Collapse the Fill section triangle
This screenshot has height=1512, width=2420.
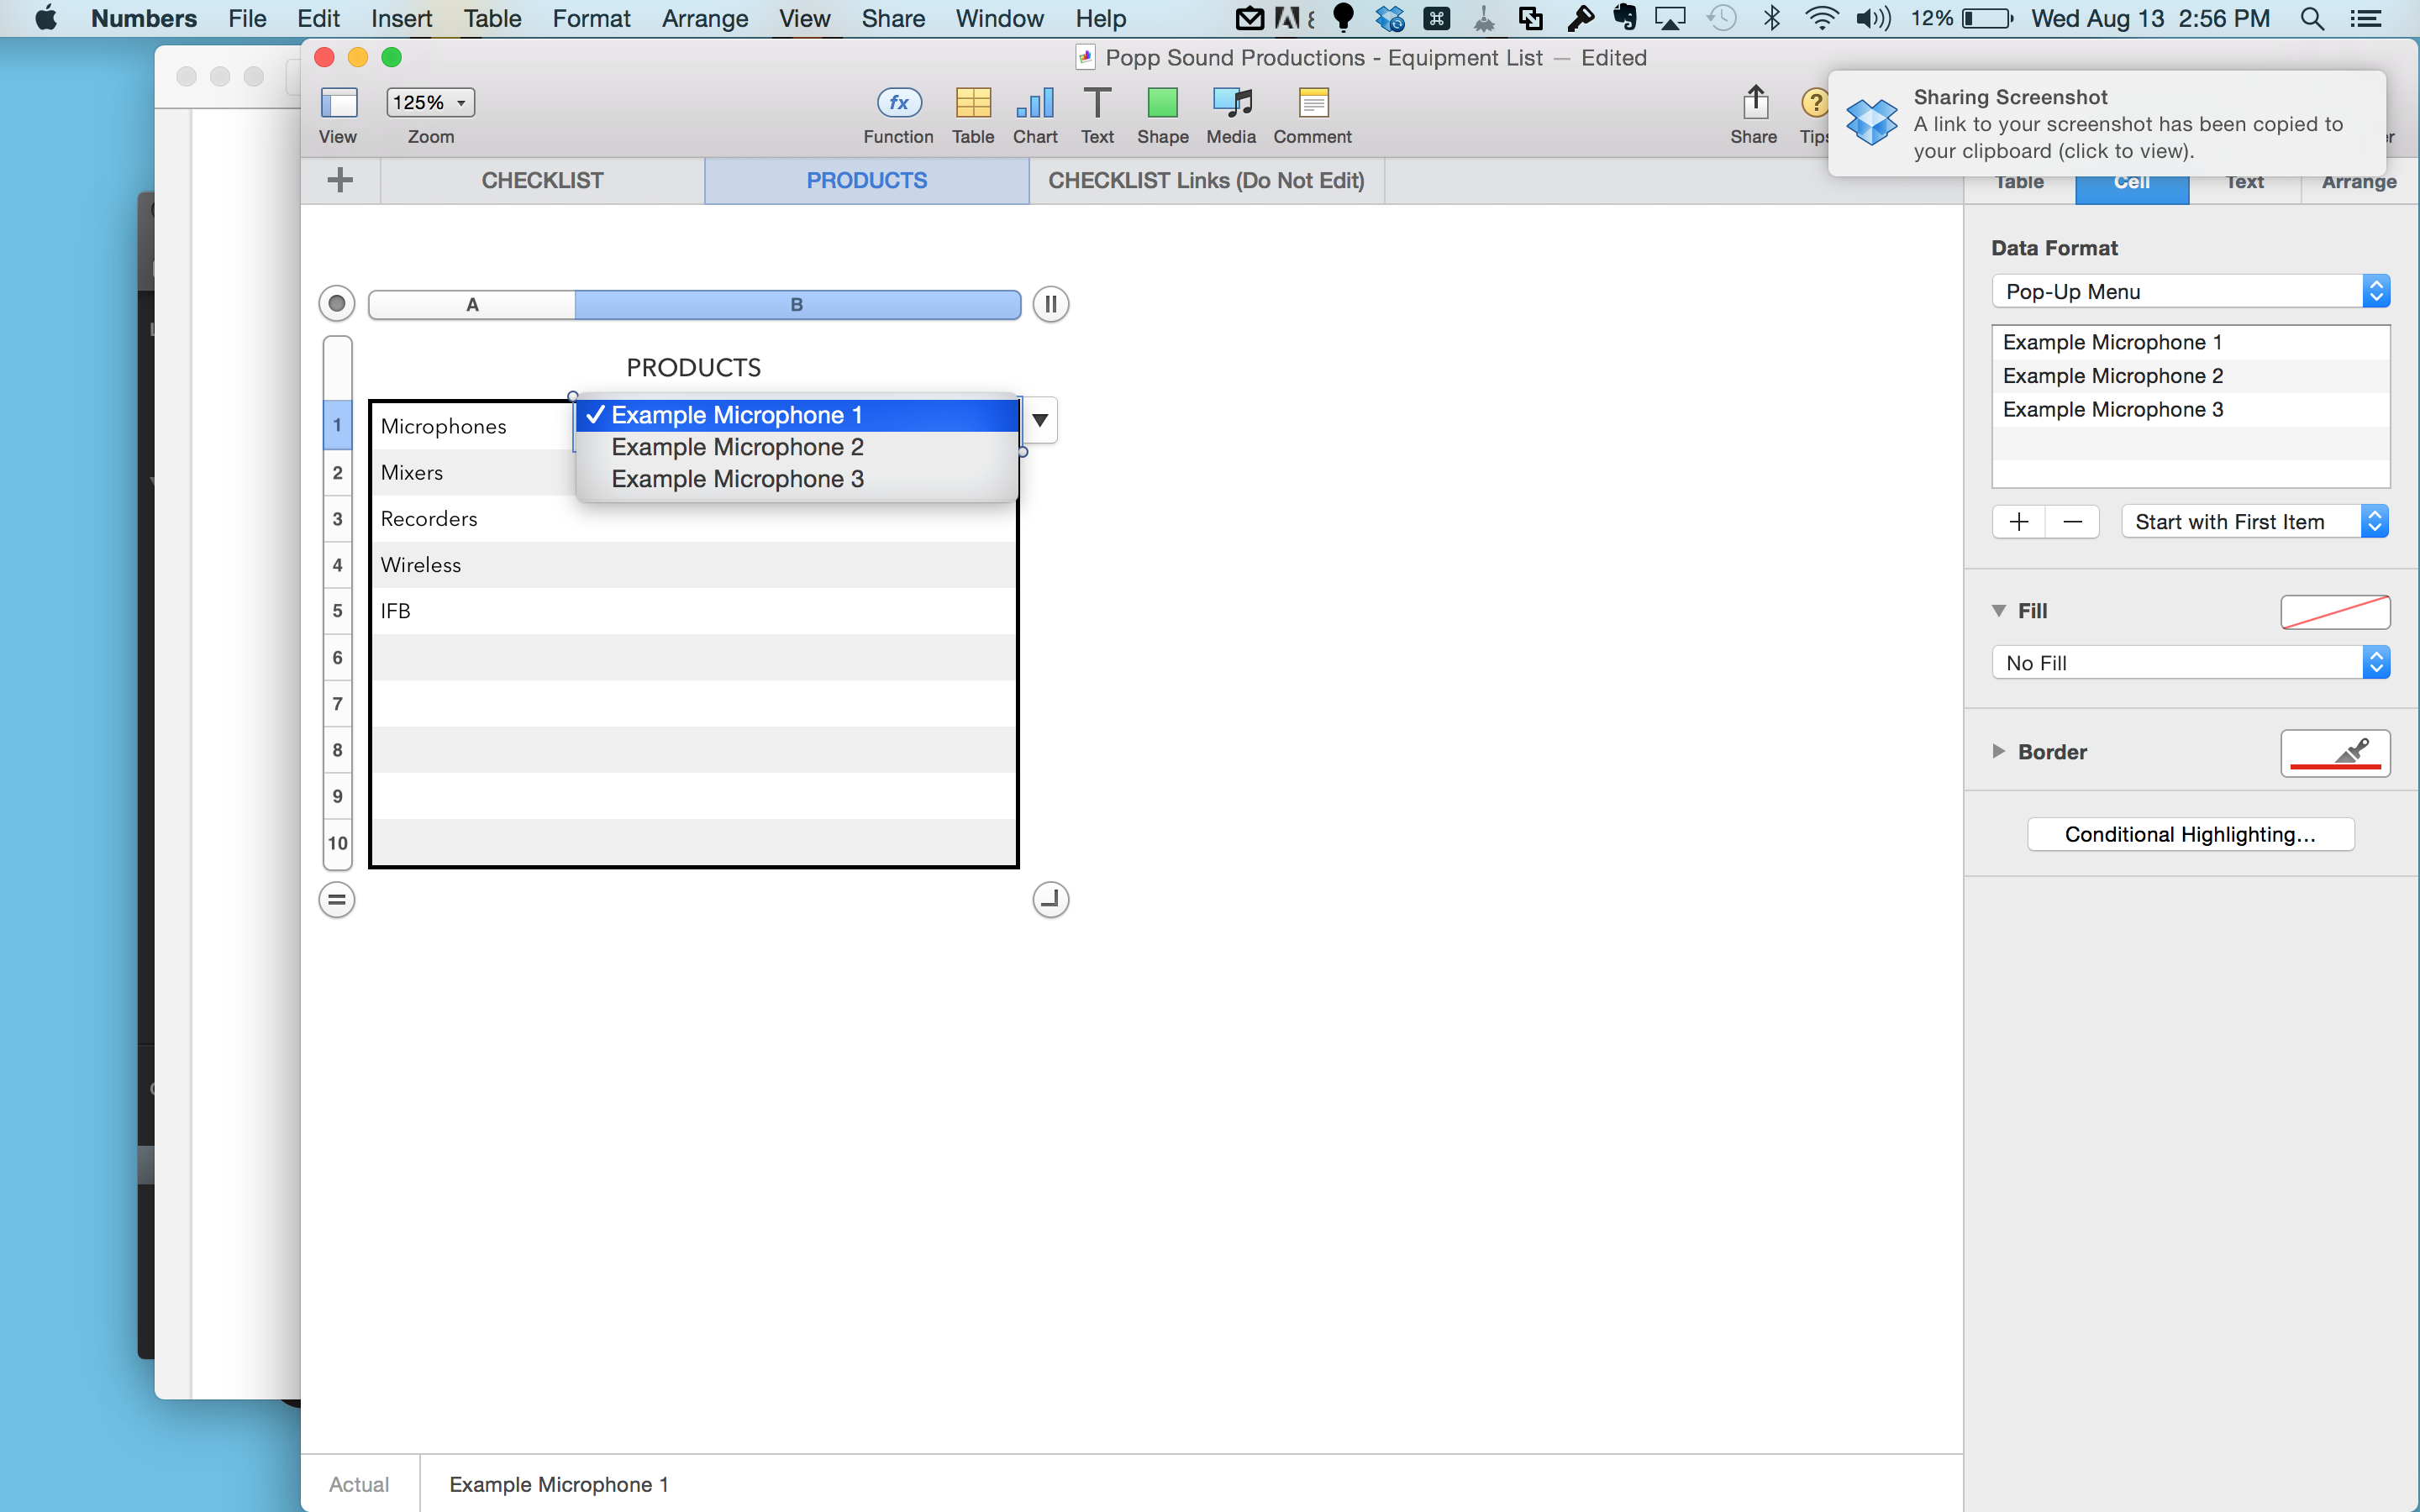pos(1999,610)
